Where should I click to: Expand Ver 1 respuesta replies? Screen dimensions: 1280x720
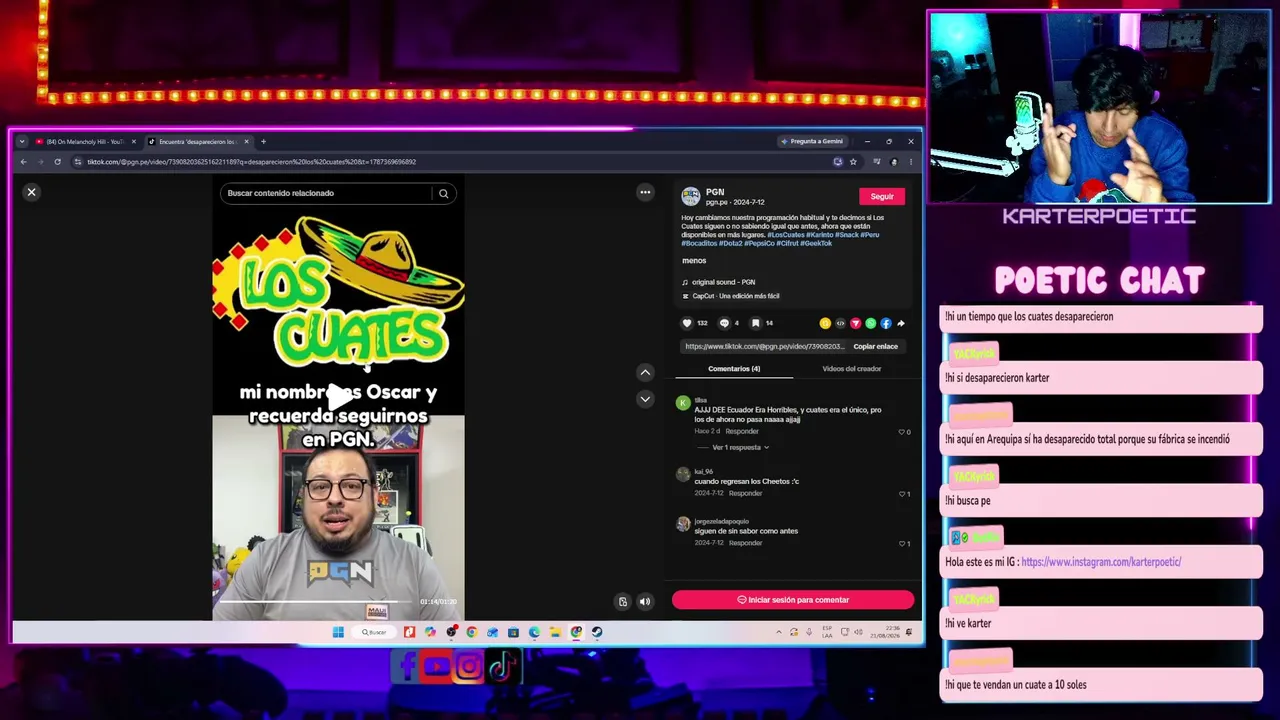[x=740, y=448]
